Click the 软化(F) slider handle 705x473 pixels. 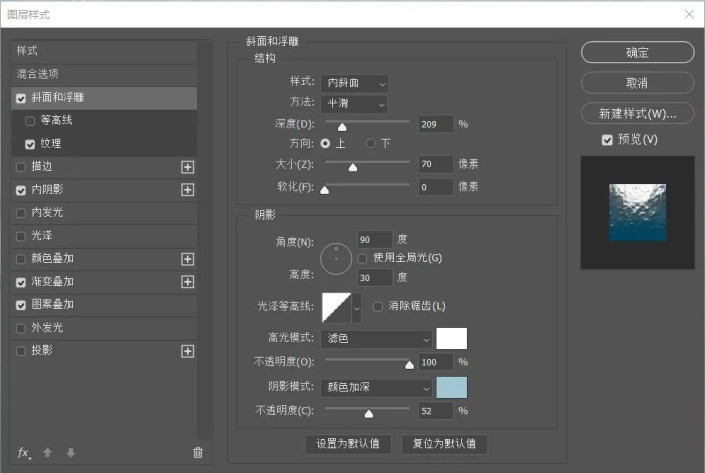click(x=325, y=190)
